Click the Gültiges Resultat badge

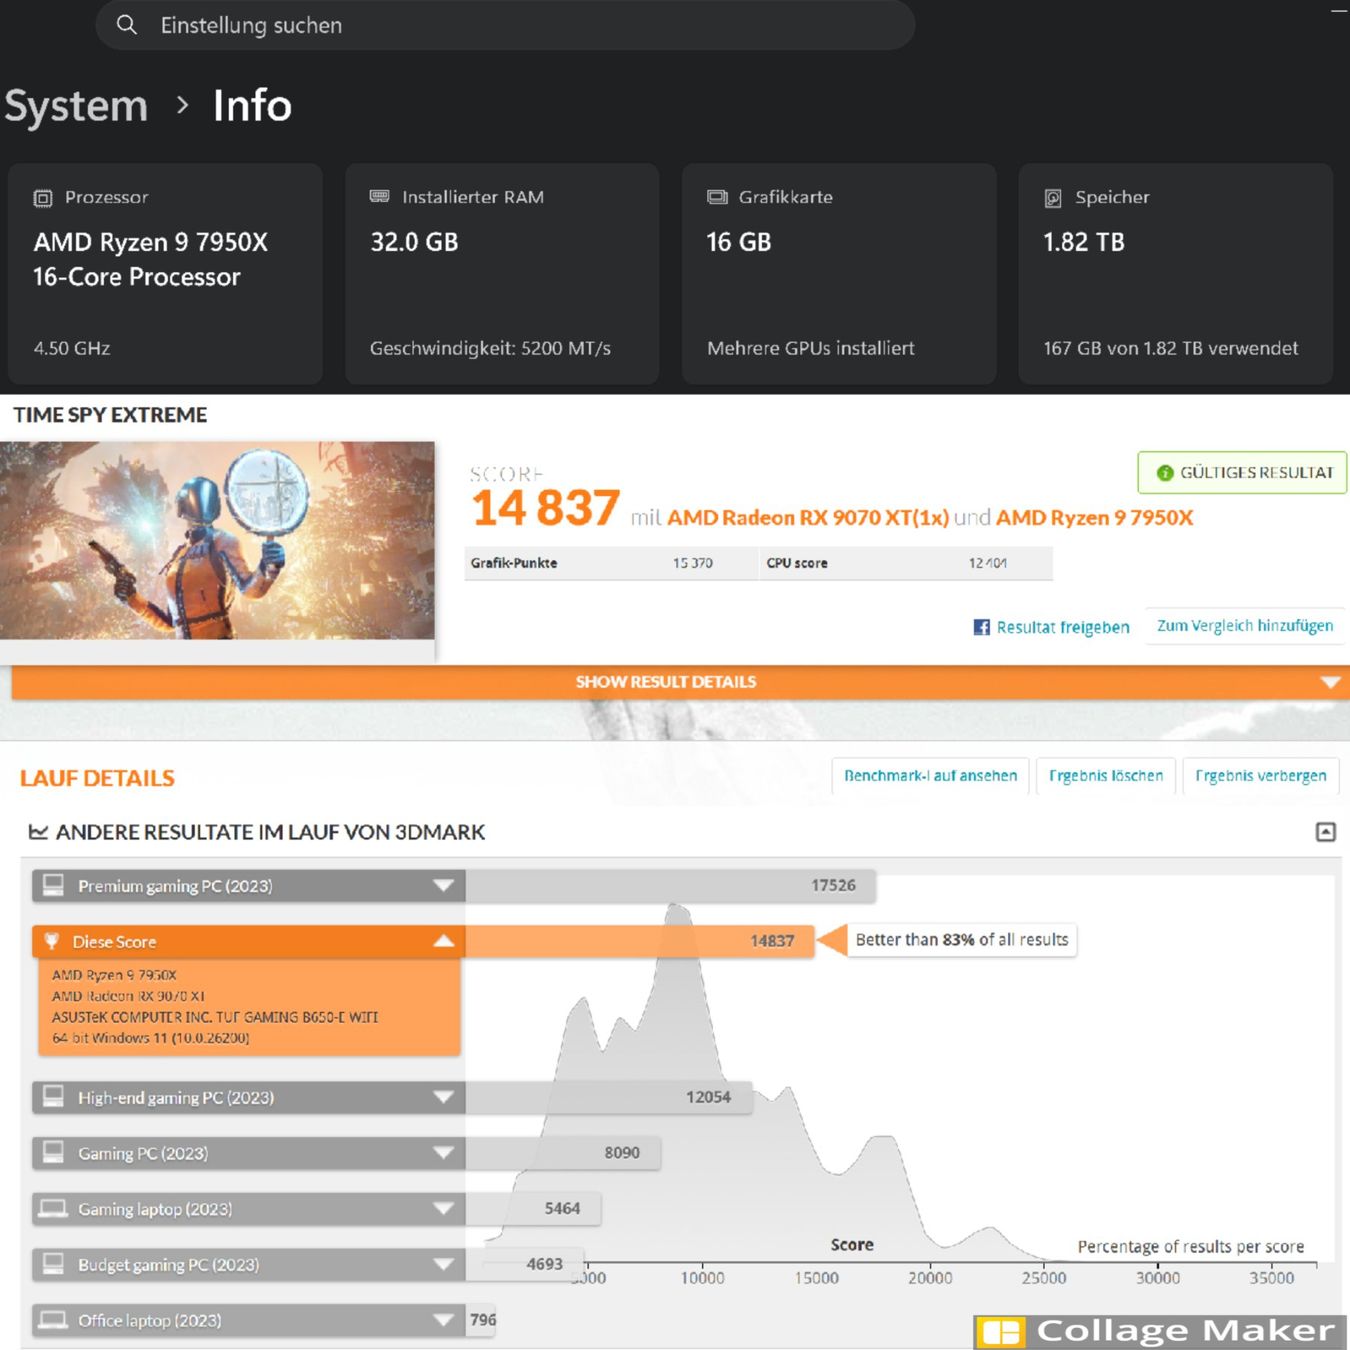[1243, 472]
